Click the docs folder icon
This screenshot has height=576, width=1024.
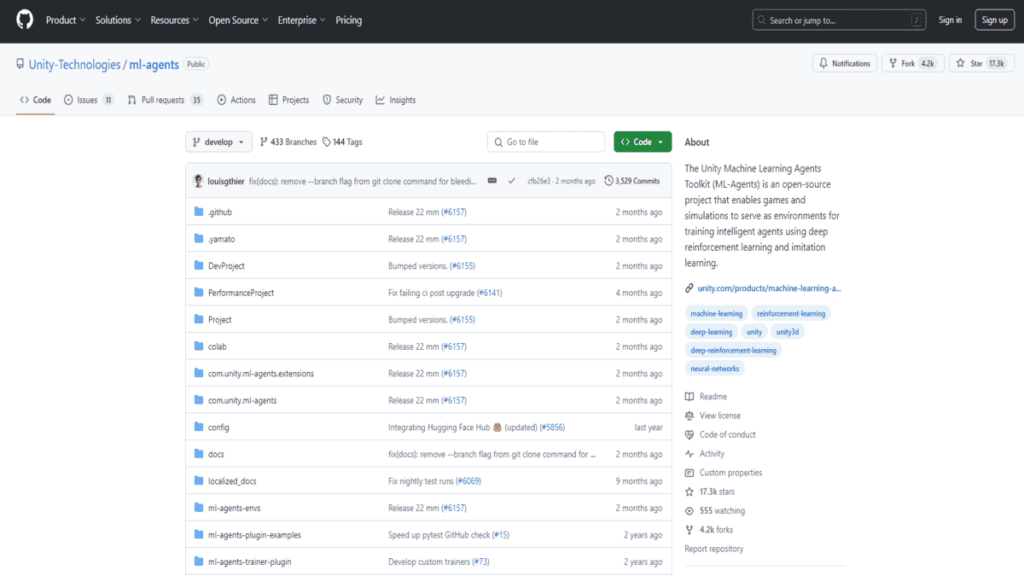(199, 453)
